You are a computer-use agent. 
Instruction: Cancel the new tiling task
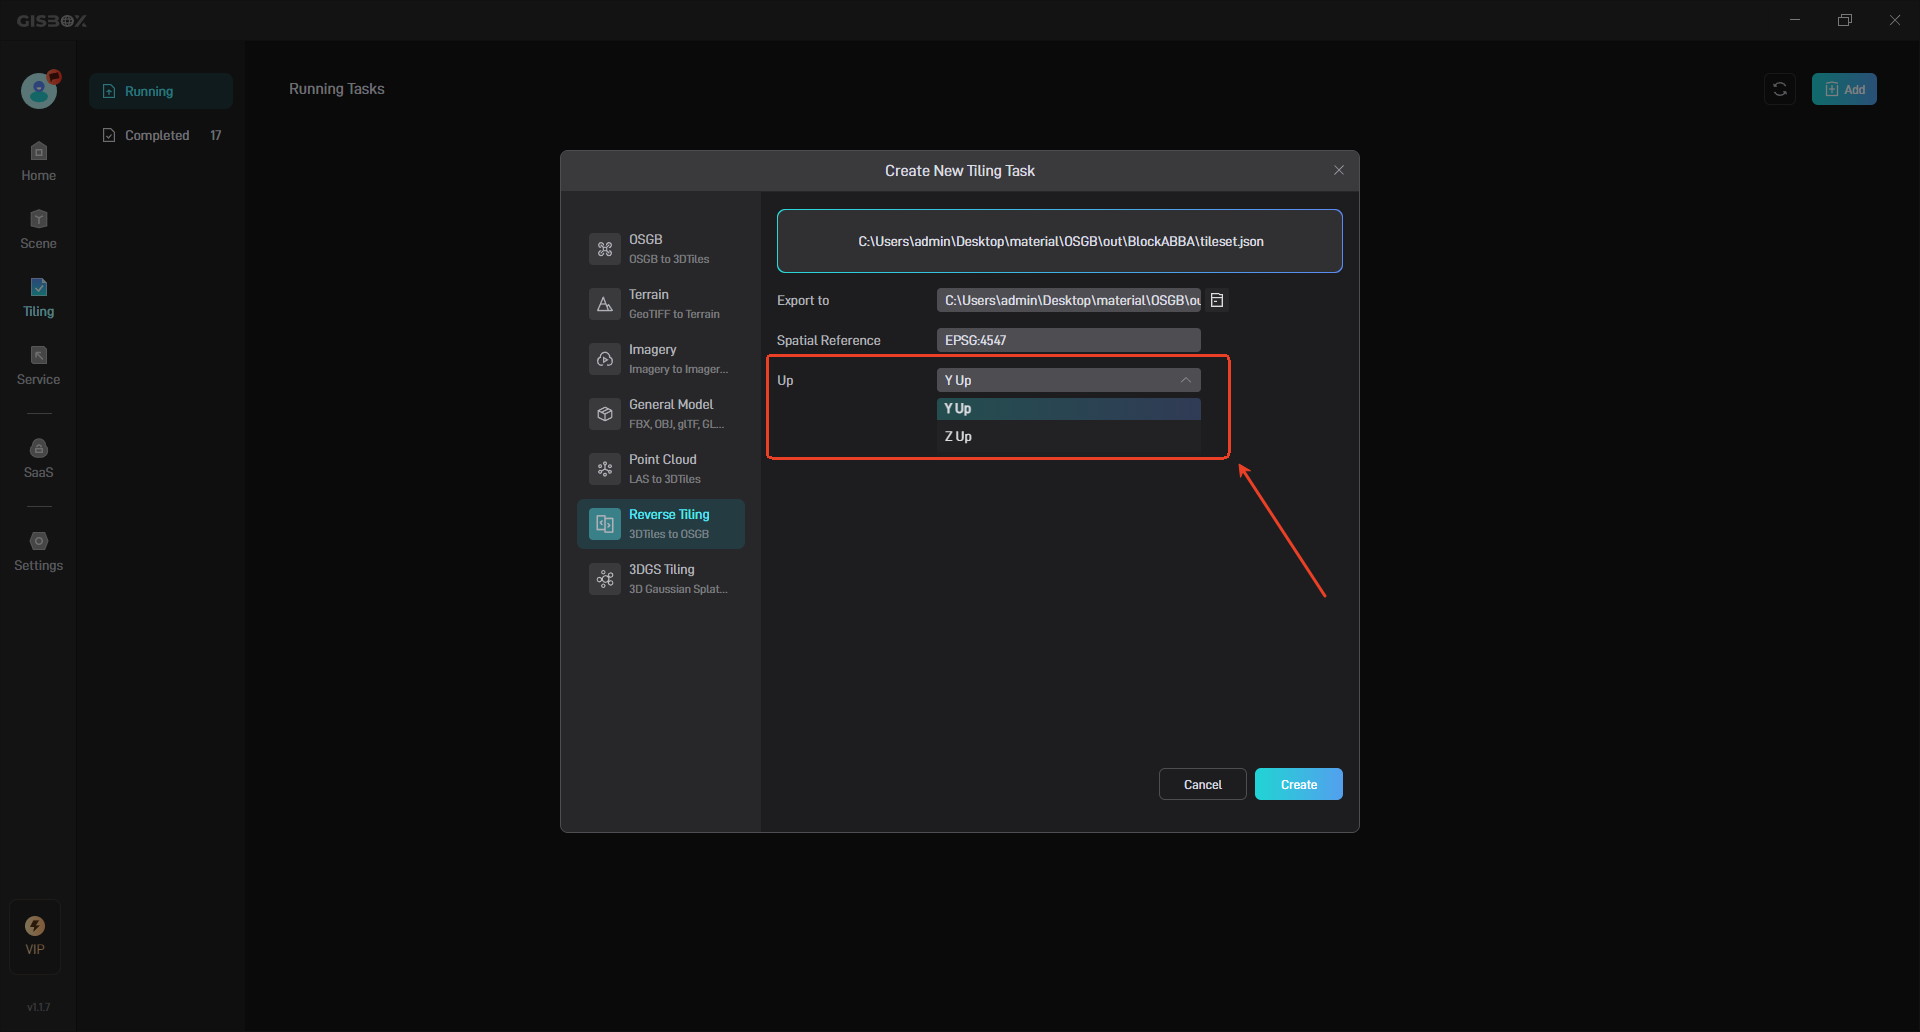point(1203,784)
